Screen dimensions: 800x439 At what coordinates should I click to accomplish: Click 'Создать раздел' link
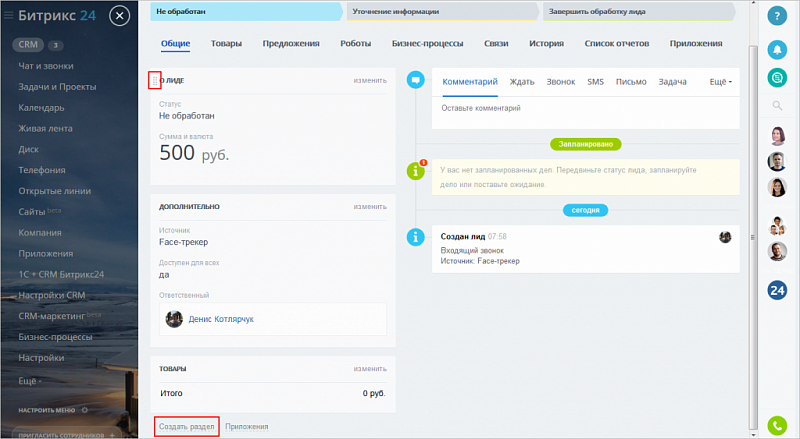coord(187,426)
